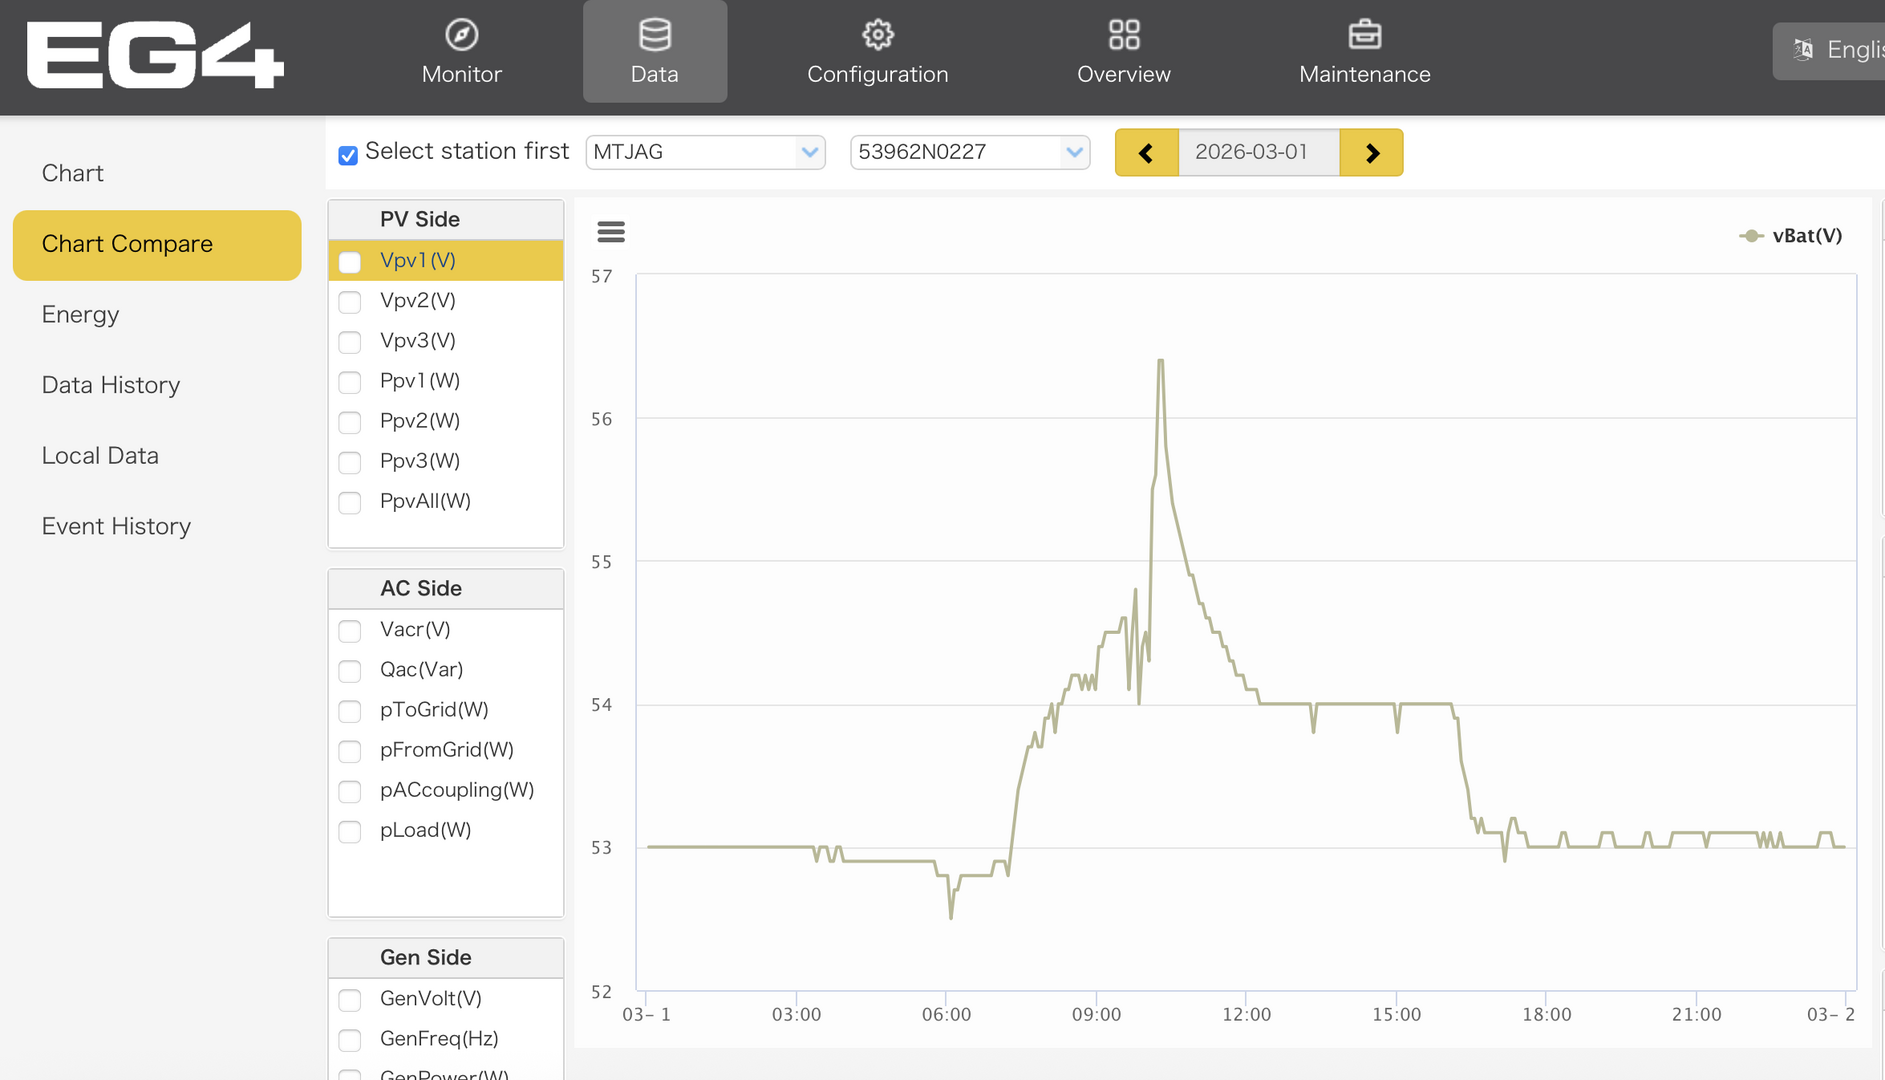Open Maintenance toolbox icon
This screenshot has width=1885, height=1080.
[1364, 35]
